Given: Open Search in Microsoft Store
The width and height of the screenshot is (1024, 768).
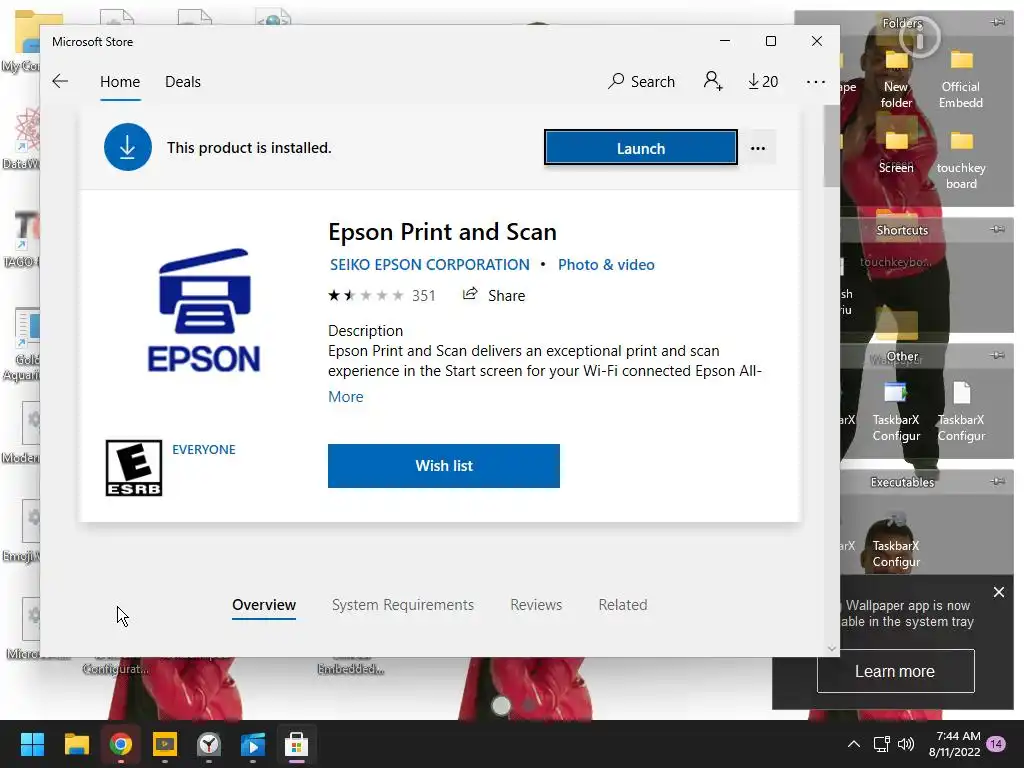Looking at the screenshot, I should tap(641, 82).
